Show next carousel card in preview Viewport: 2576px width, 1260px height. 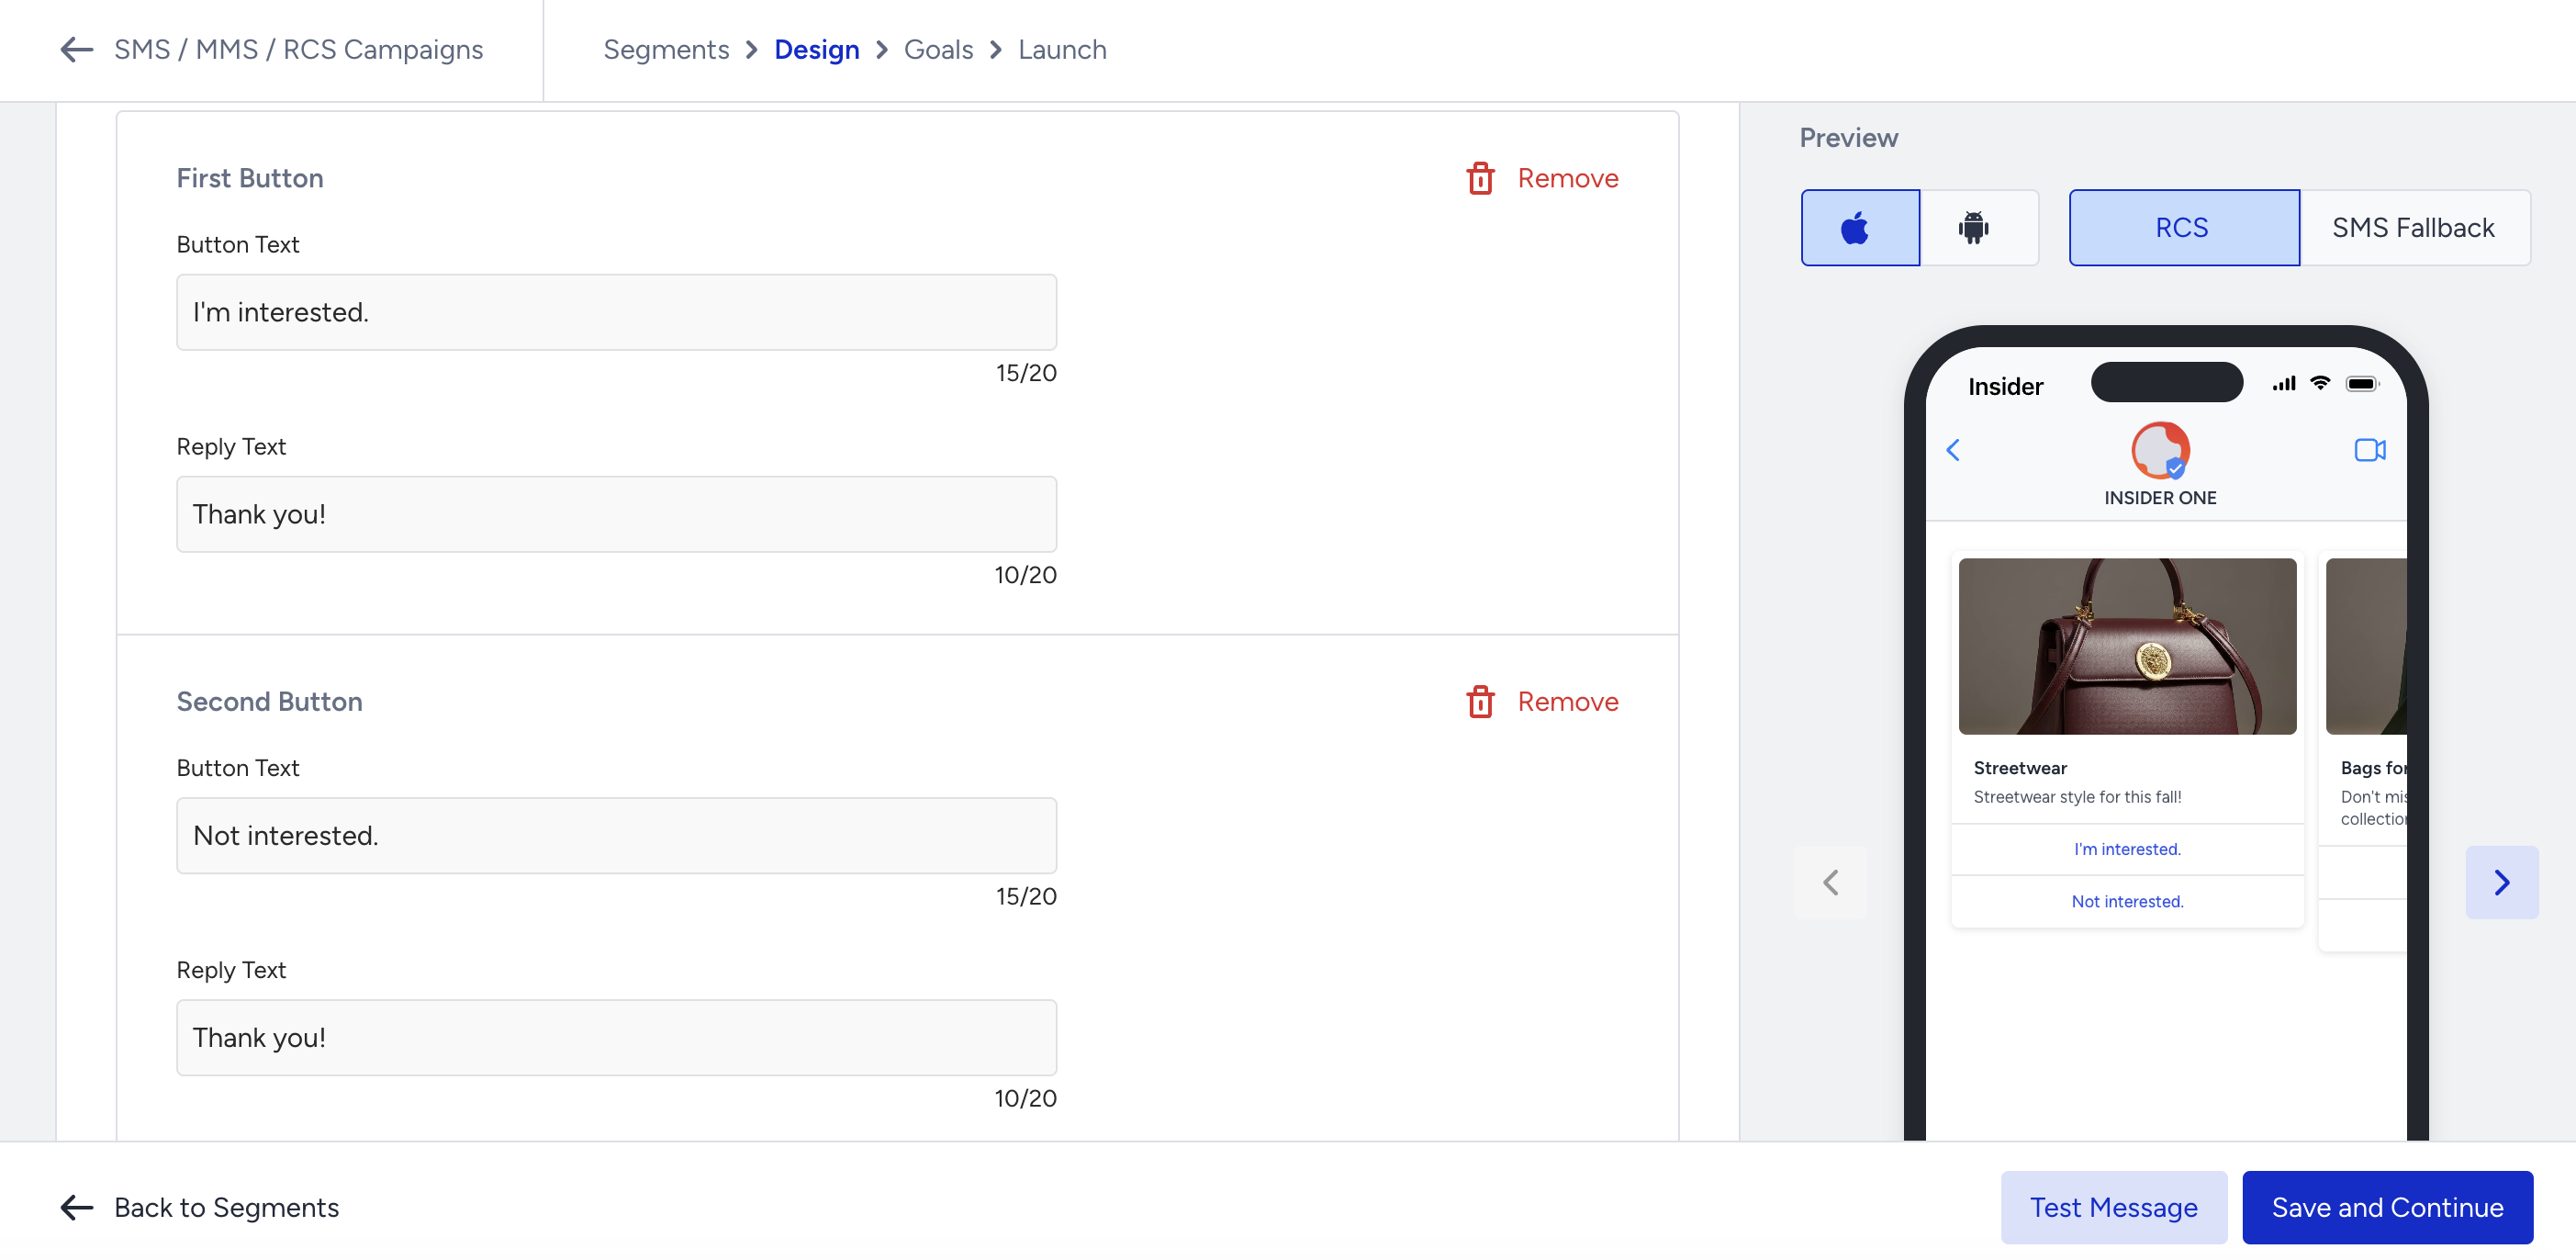tap(2501, 882)
